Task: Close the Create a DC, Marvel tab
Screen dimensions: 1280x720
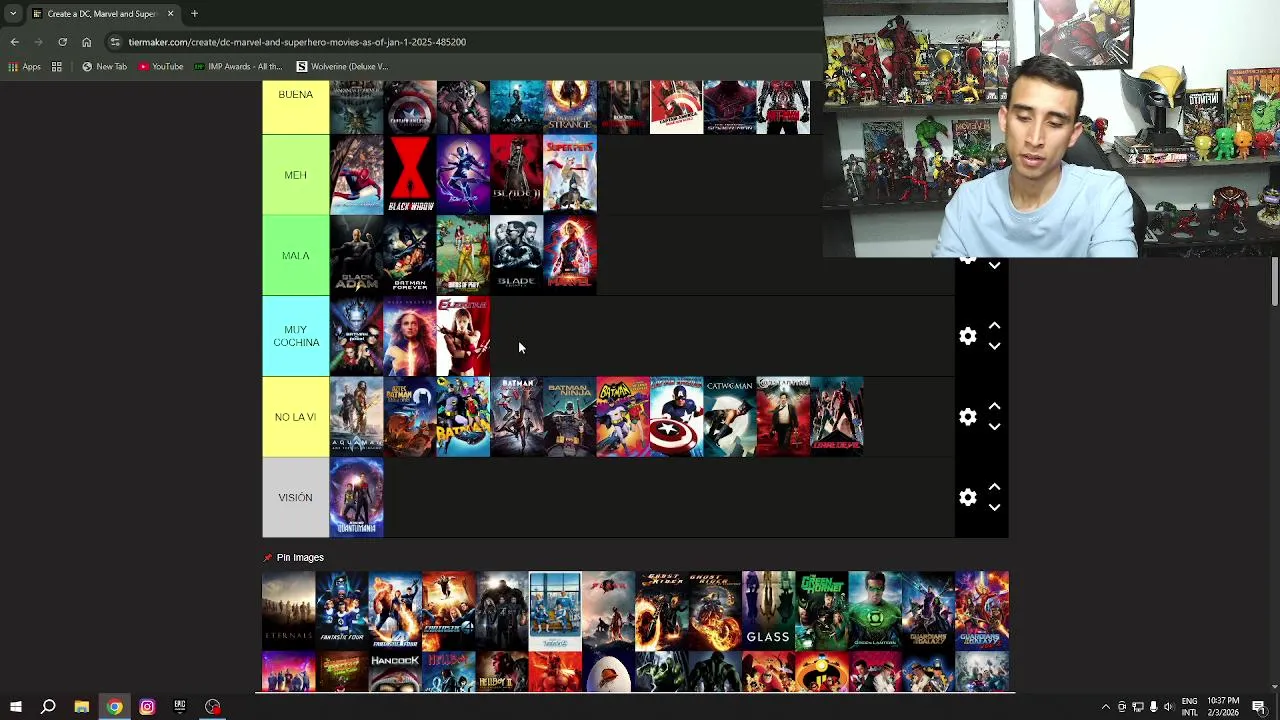Action: click(x=170, y=14)
